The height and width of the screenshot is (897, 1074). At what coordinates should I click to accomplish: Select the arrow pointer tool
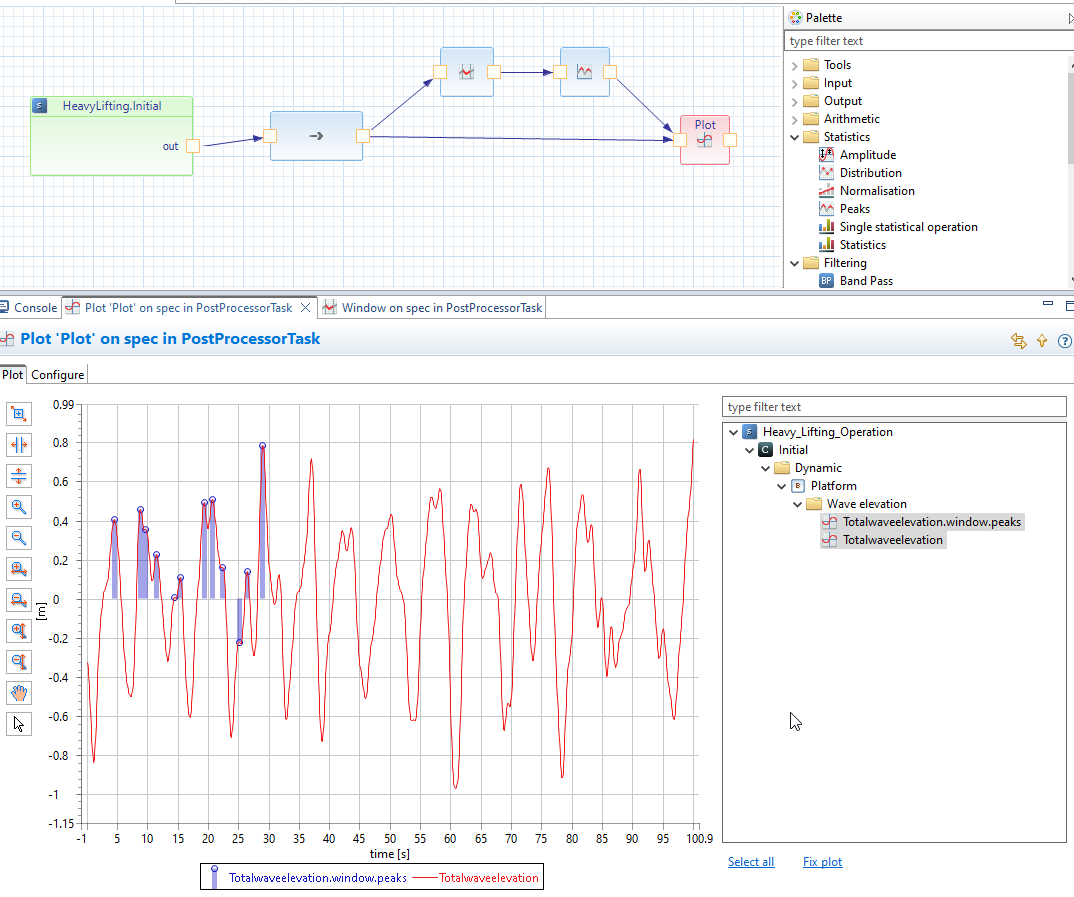coord(18,724)
